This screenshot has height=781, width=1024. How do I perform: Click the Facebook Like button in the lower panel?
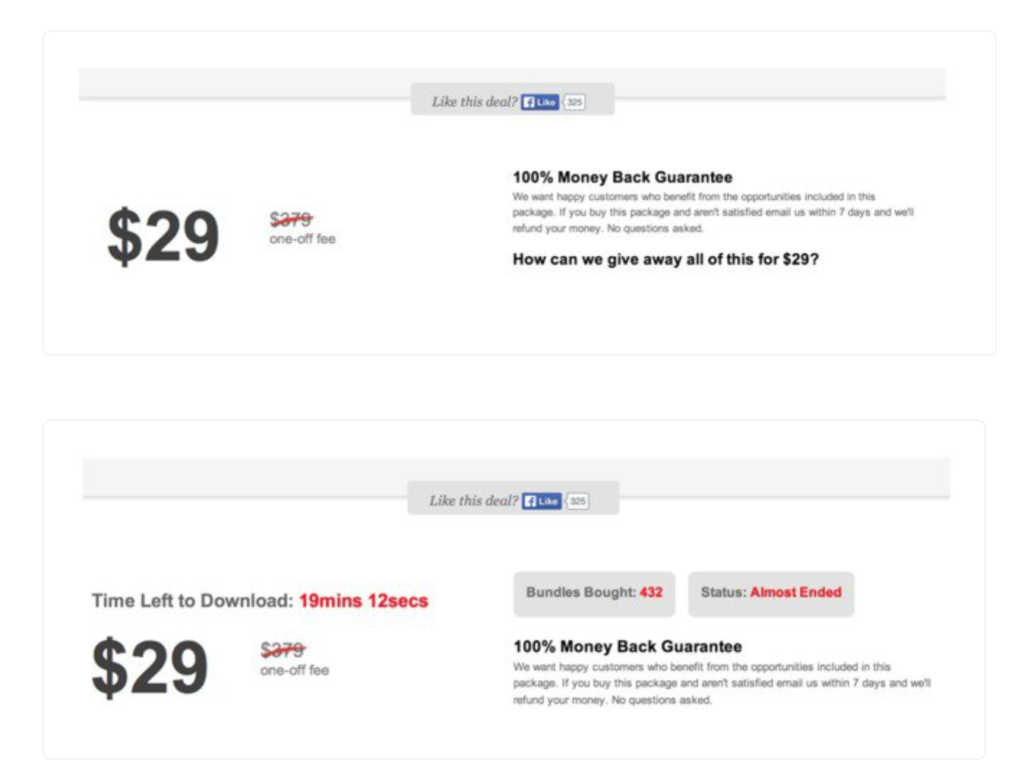tap(542, 501)
